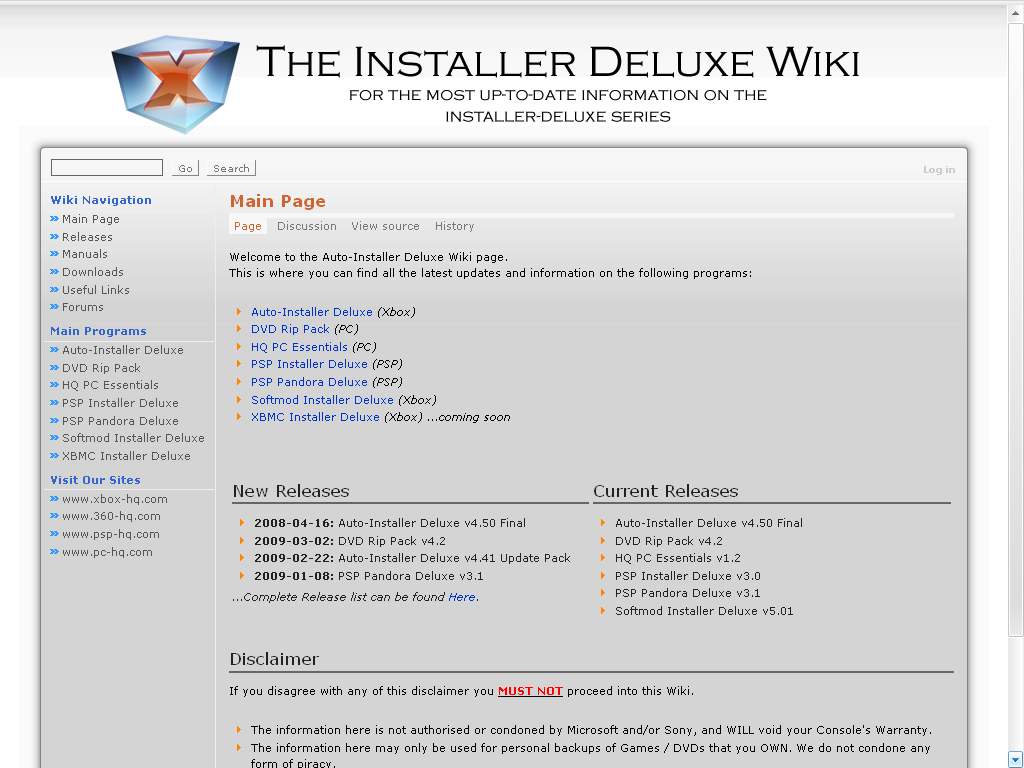Open Useful Links in the sidebar
The width and height of the screenshot is (1024, 768).
[x=96, y=289]
